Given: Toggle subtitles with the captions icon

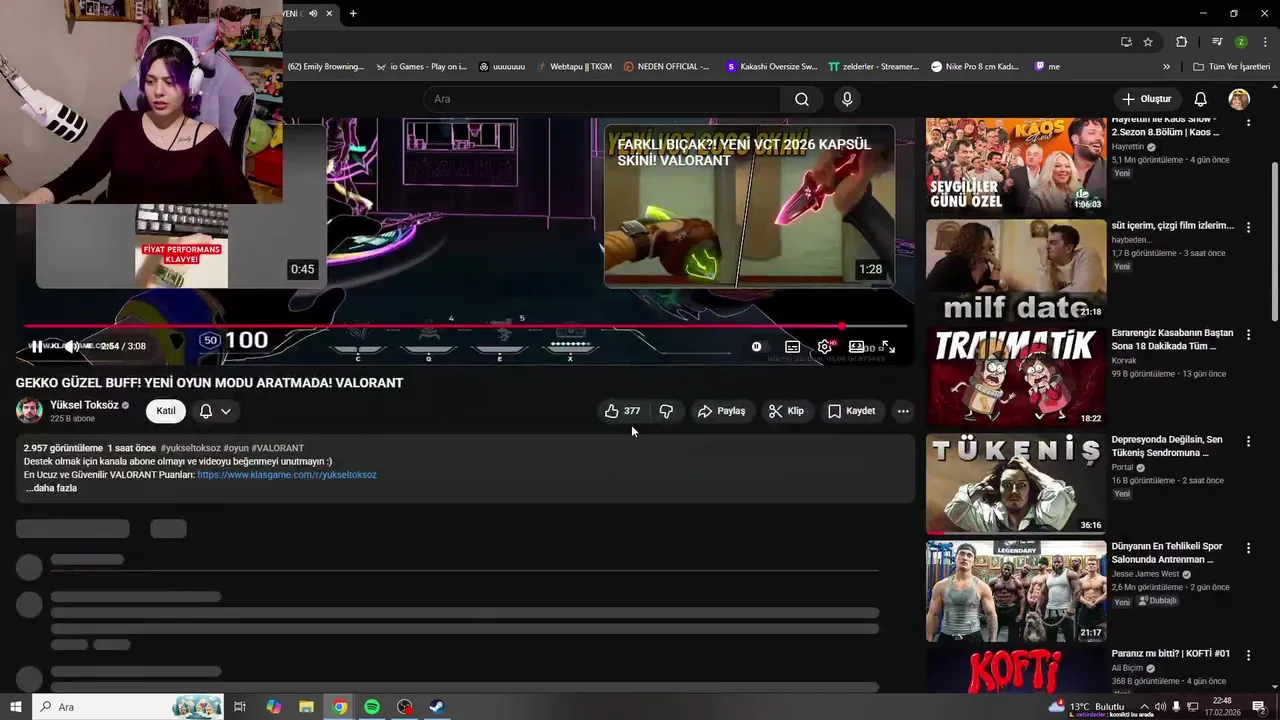Looking at the screenshot, I should [792, 347].
